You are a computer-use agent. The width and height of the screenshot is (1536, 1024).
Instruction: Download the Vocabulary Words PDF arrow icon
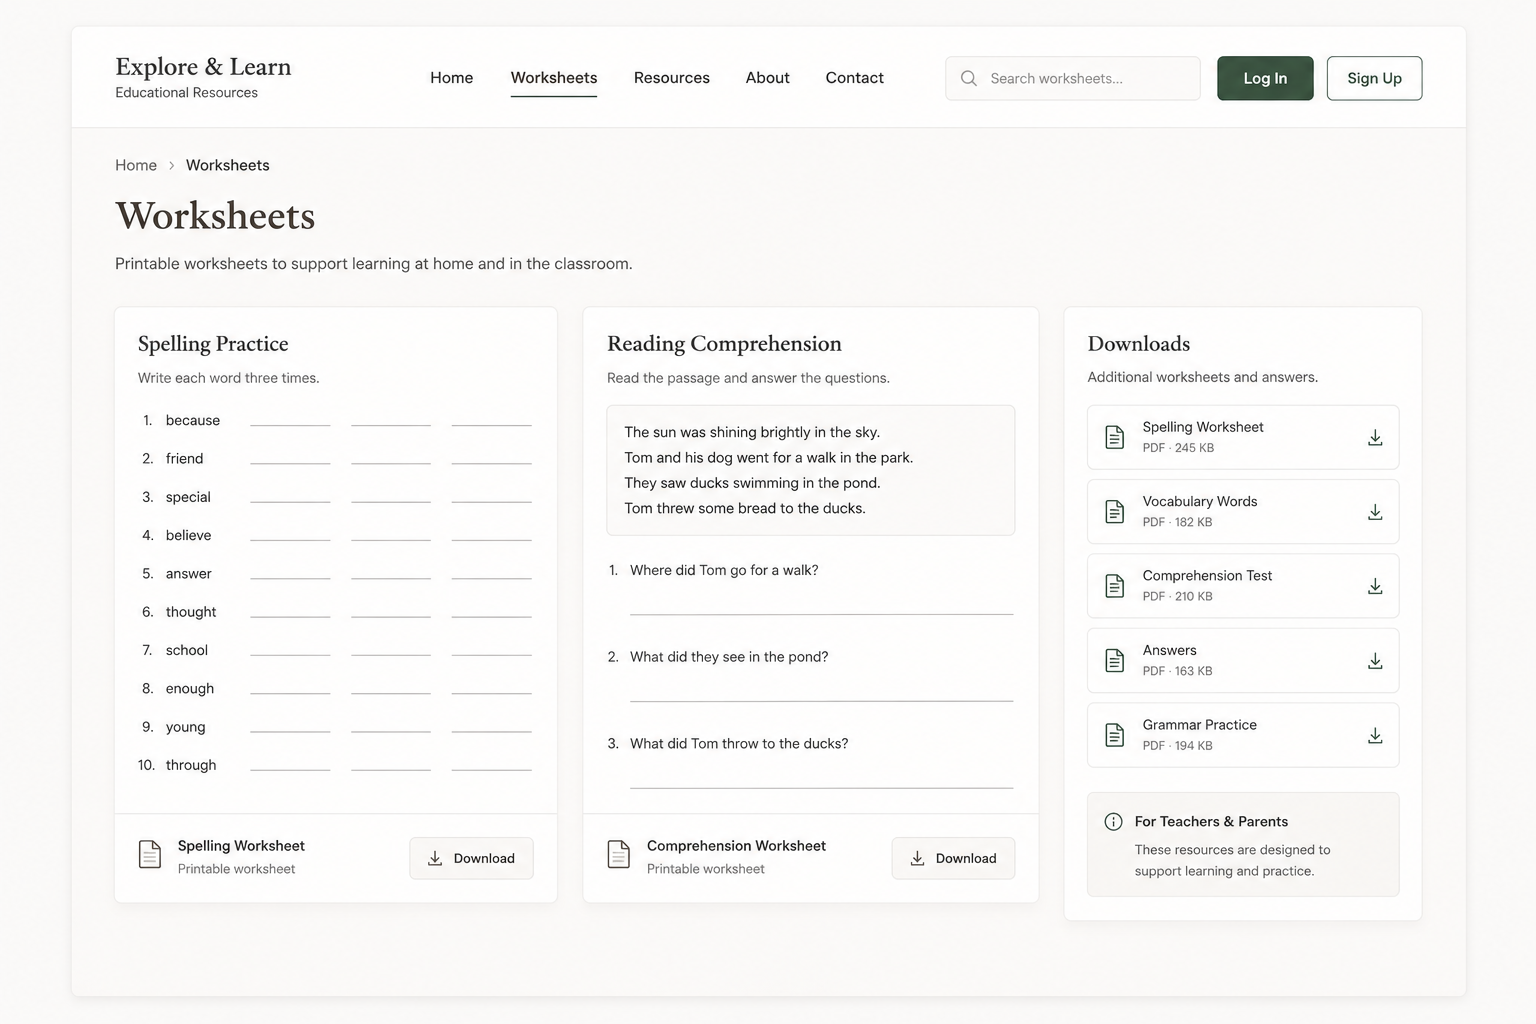[x=1375, y=512]
